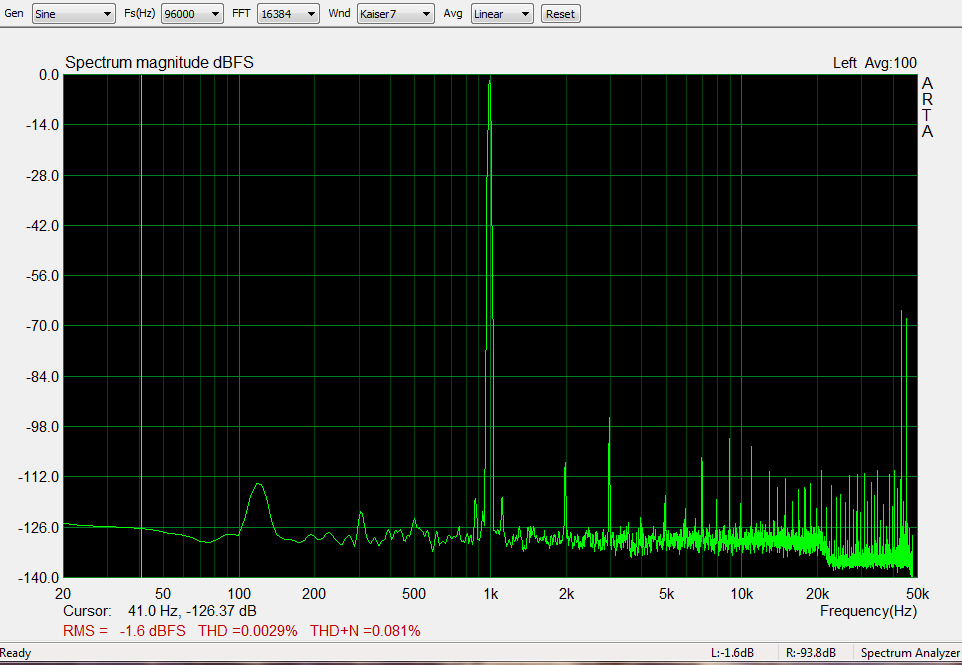Image resolution: width=962 pixels, height=665 pixels.
Task: Click the THD =0.0029% readout
Action: 247,631
